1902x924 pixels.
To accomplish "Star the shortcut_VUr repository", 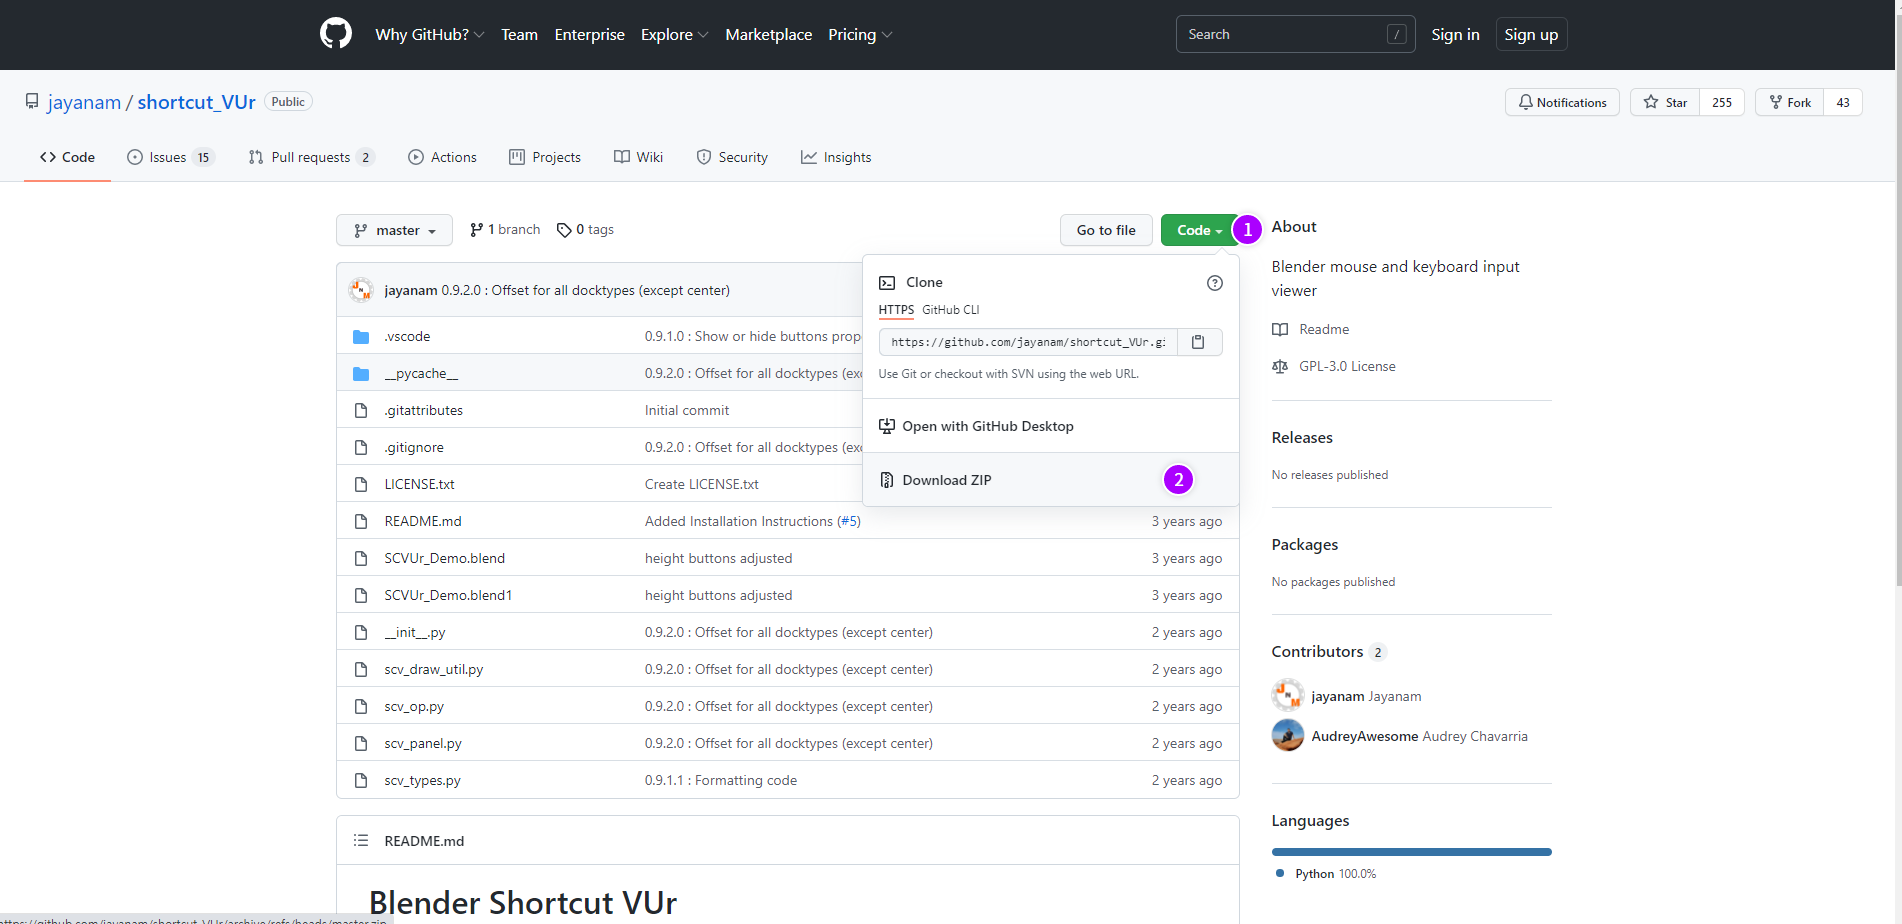I will point(1665,102).
